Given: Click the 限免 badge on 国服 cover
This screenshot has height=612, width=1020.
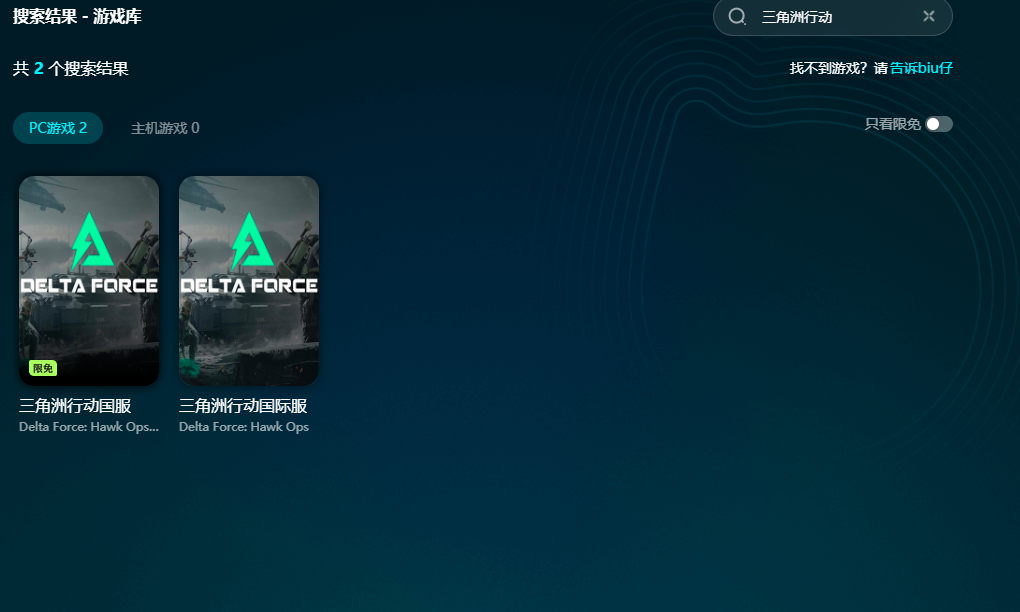Looking at the screenshot, I should click(x=43, y=368).
